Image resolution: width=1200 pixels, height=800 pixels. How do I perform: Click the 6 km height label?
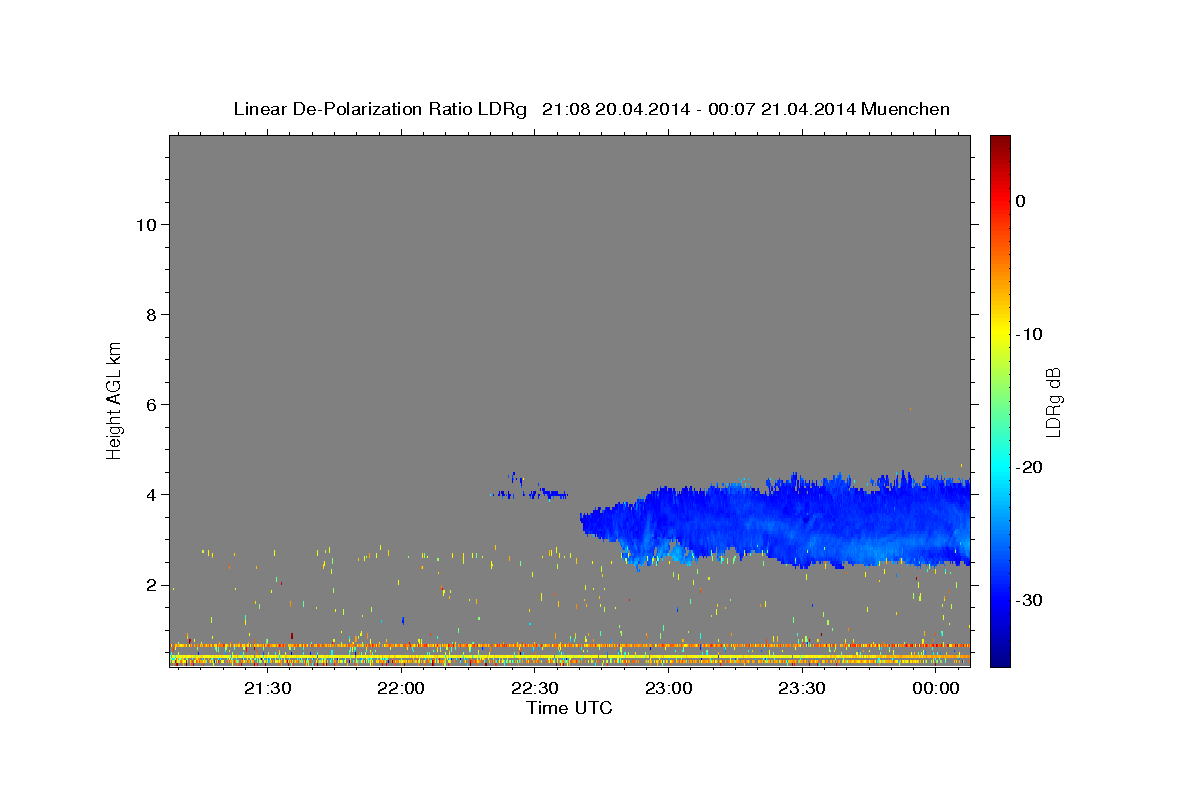pos(150,404)
